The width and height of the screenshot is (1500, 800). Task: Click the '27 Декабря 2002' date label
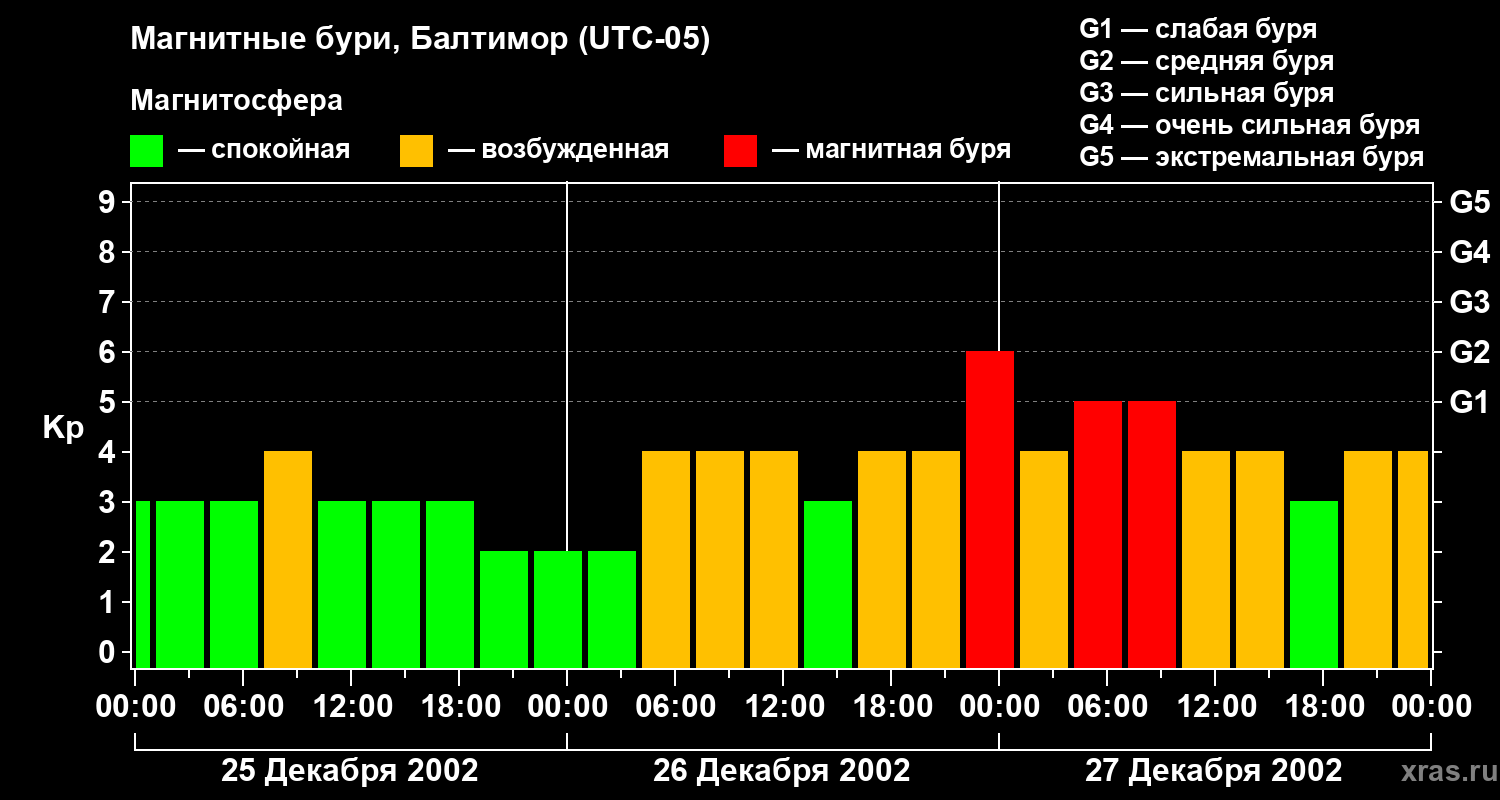tap(1214, 771)
